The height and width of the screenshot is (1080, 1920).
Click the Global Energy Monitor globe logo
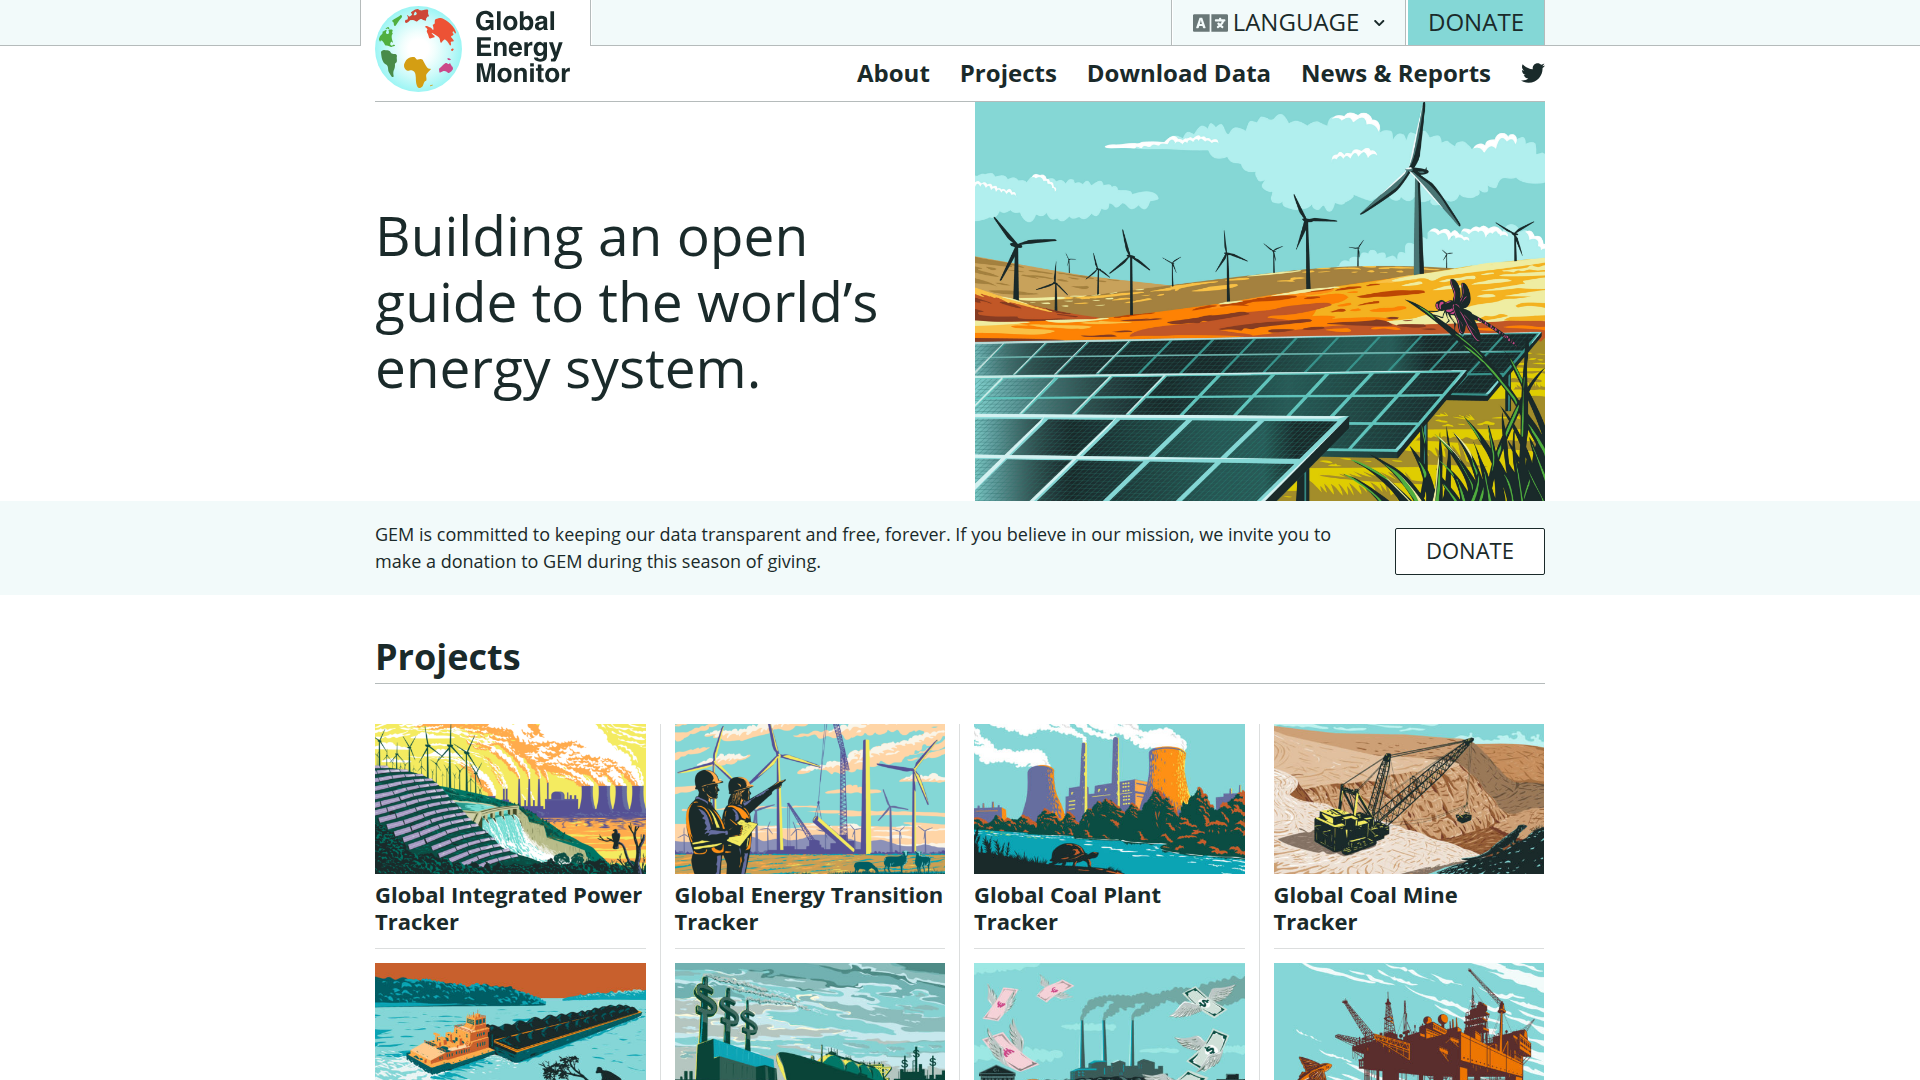[x=418, y=49]
